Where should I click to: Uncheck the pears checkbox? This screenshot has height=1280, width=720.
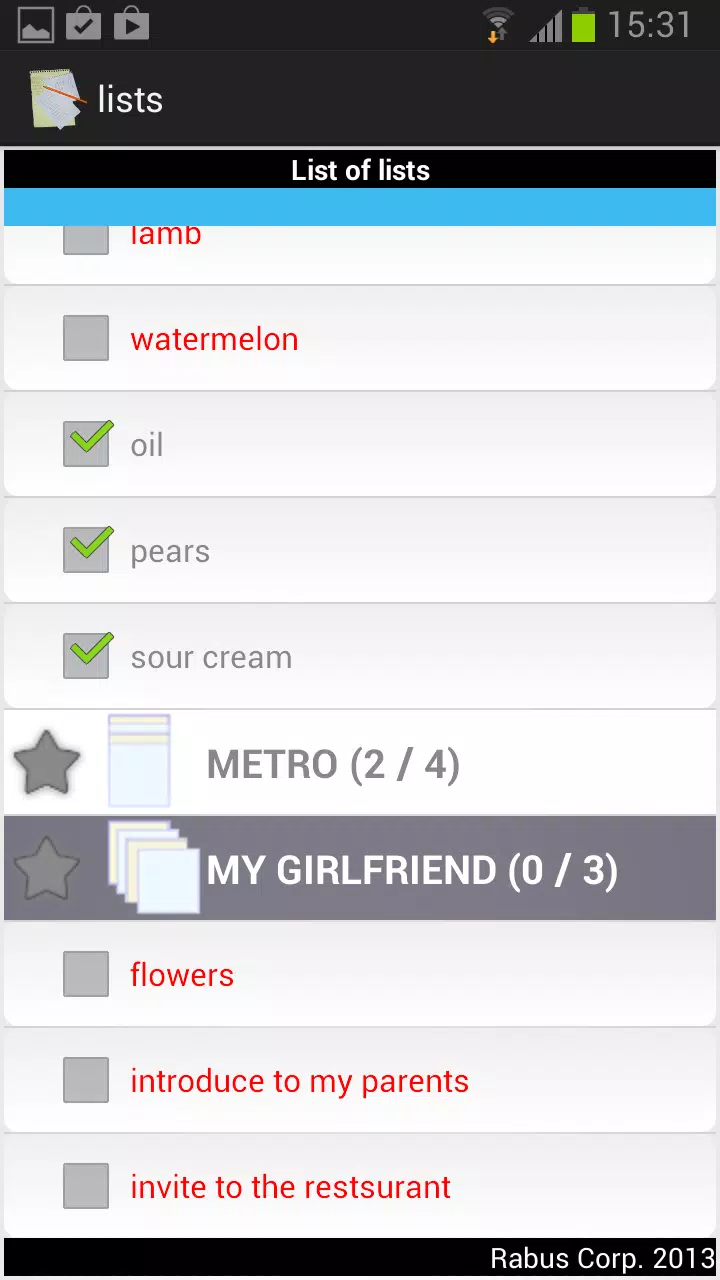click(x=86, y=550)
